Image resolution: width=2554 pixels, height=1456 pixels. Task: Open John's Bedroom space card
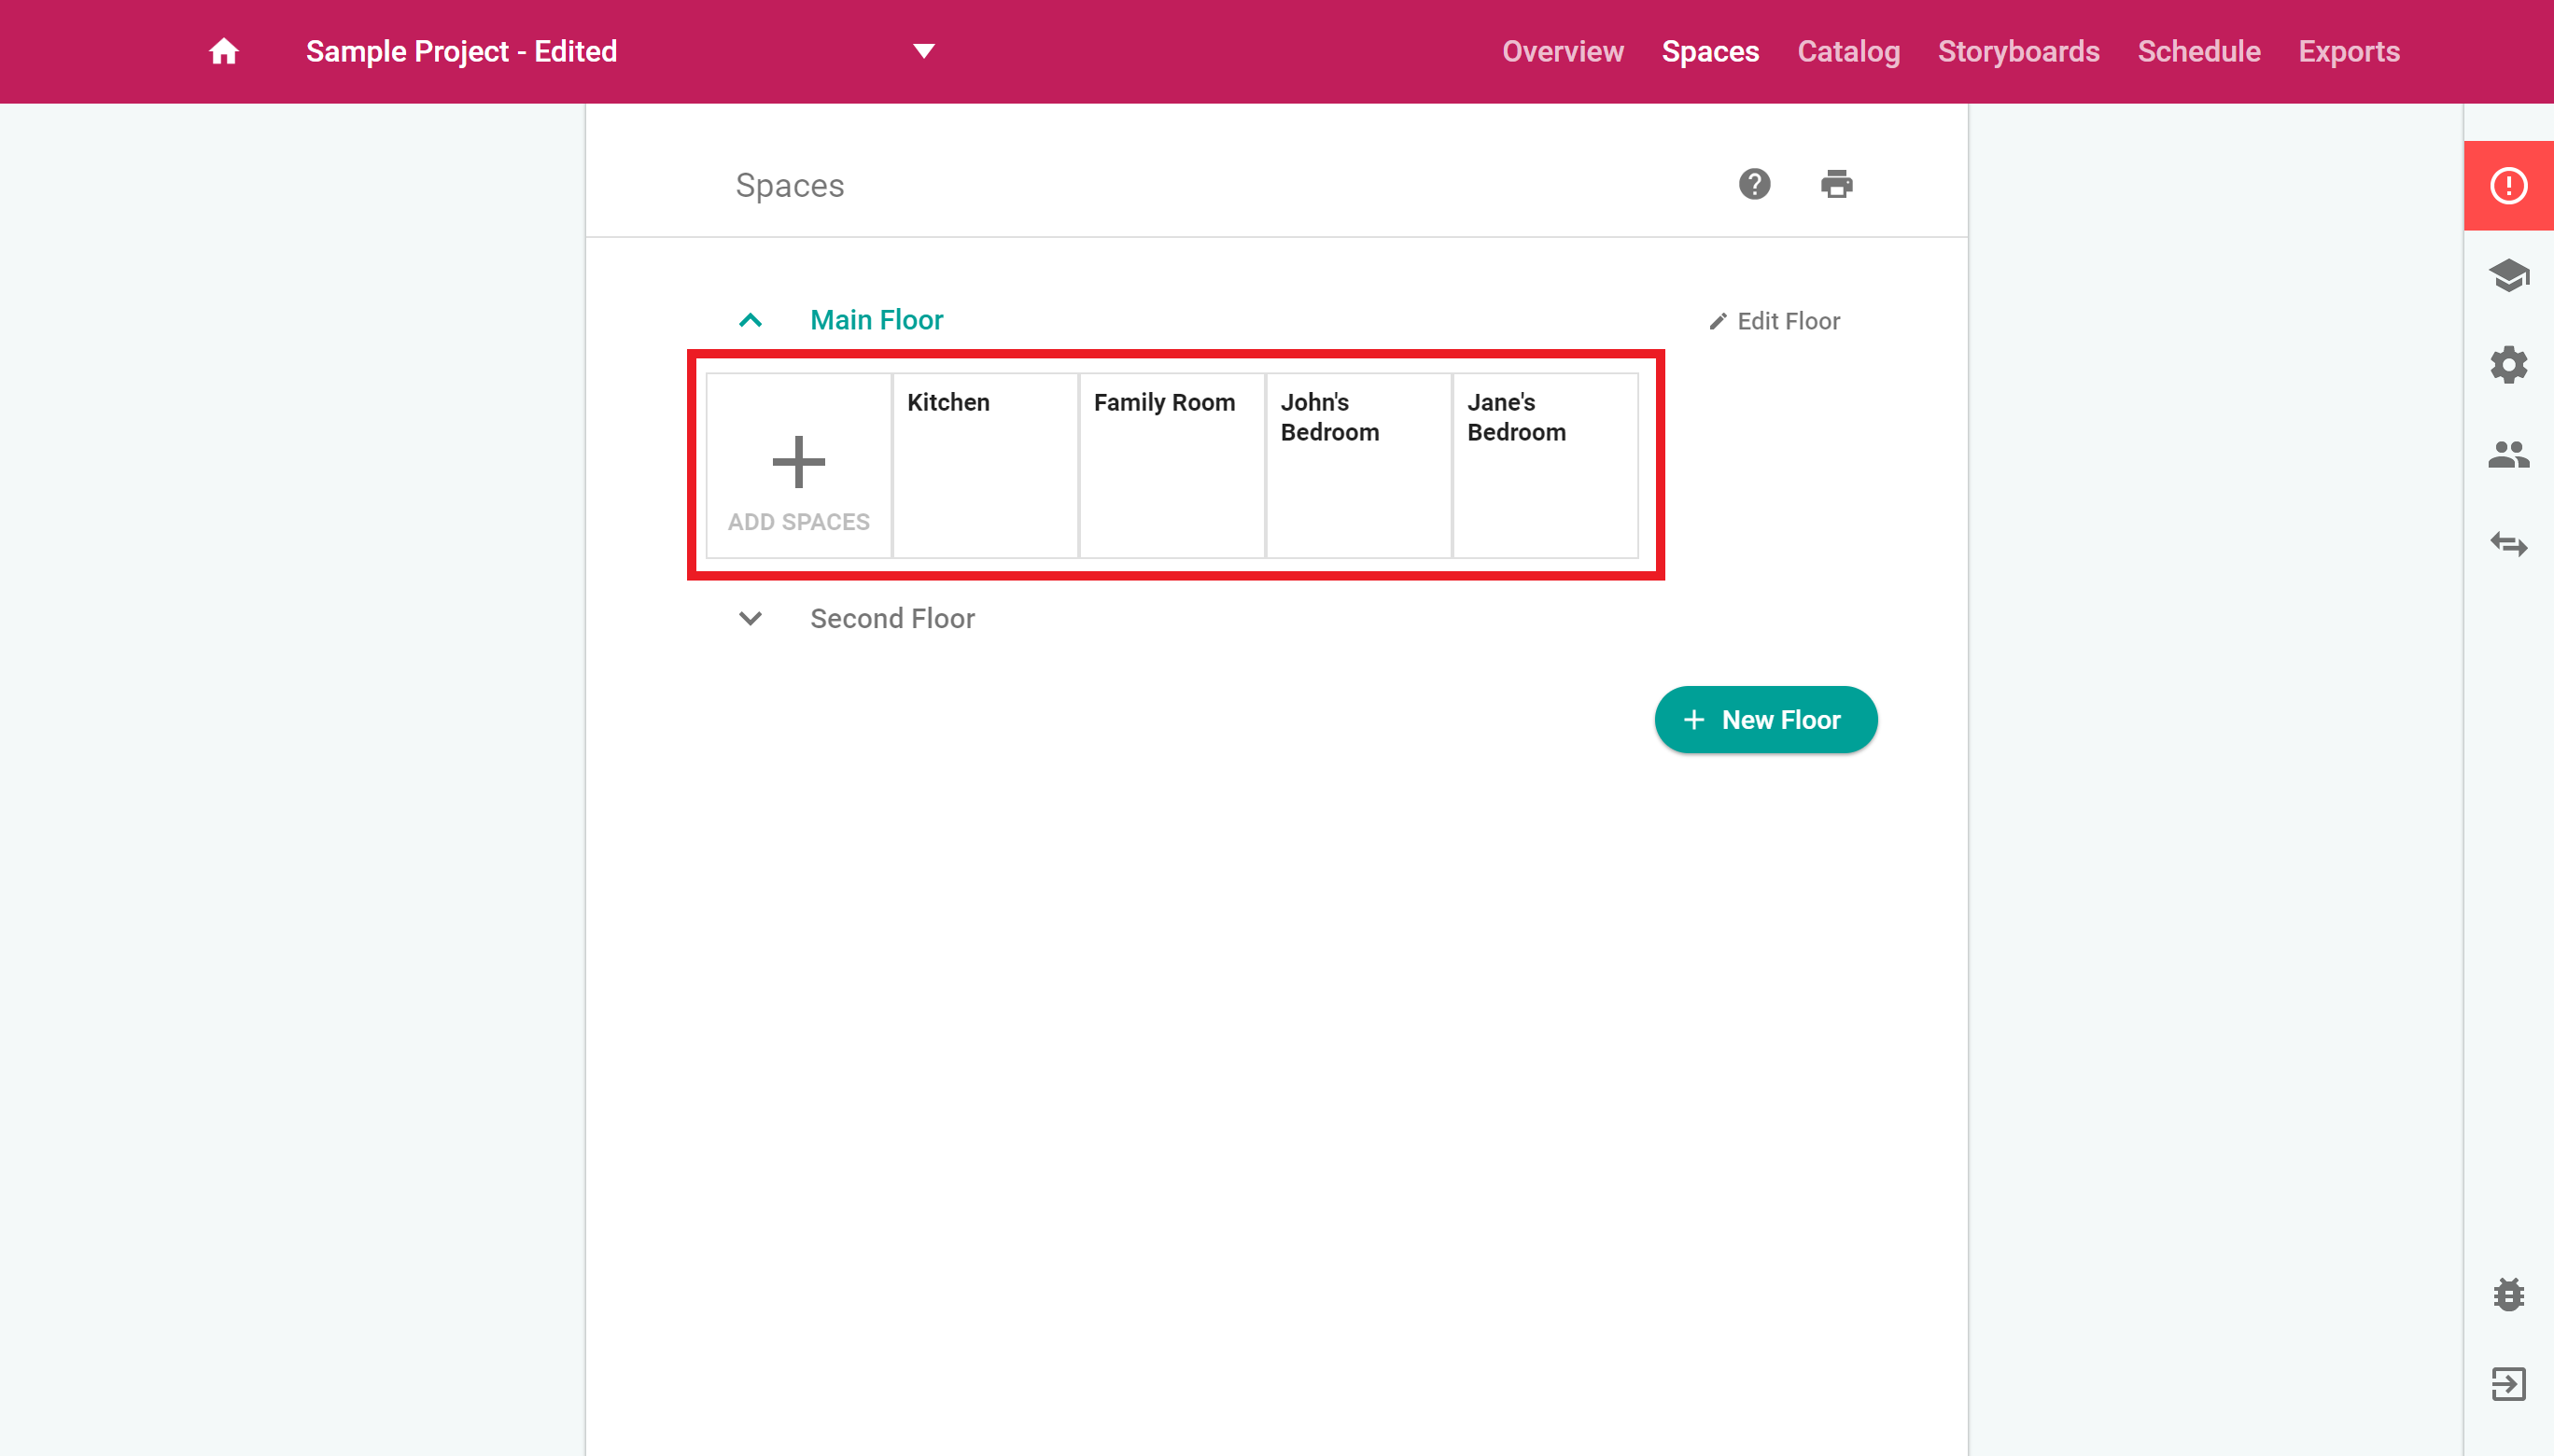pyautogui.click(x=1358, y=466)
